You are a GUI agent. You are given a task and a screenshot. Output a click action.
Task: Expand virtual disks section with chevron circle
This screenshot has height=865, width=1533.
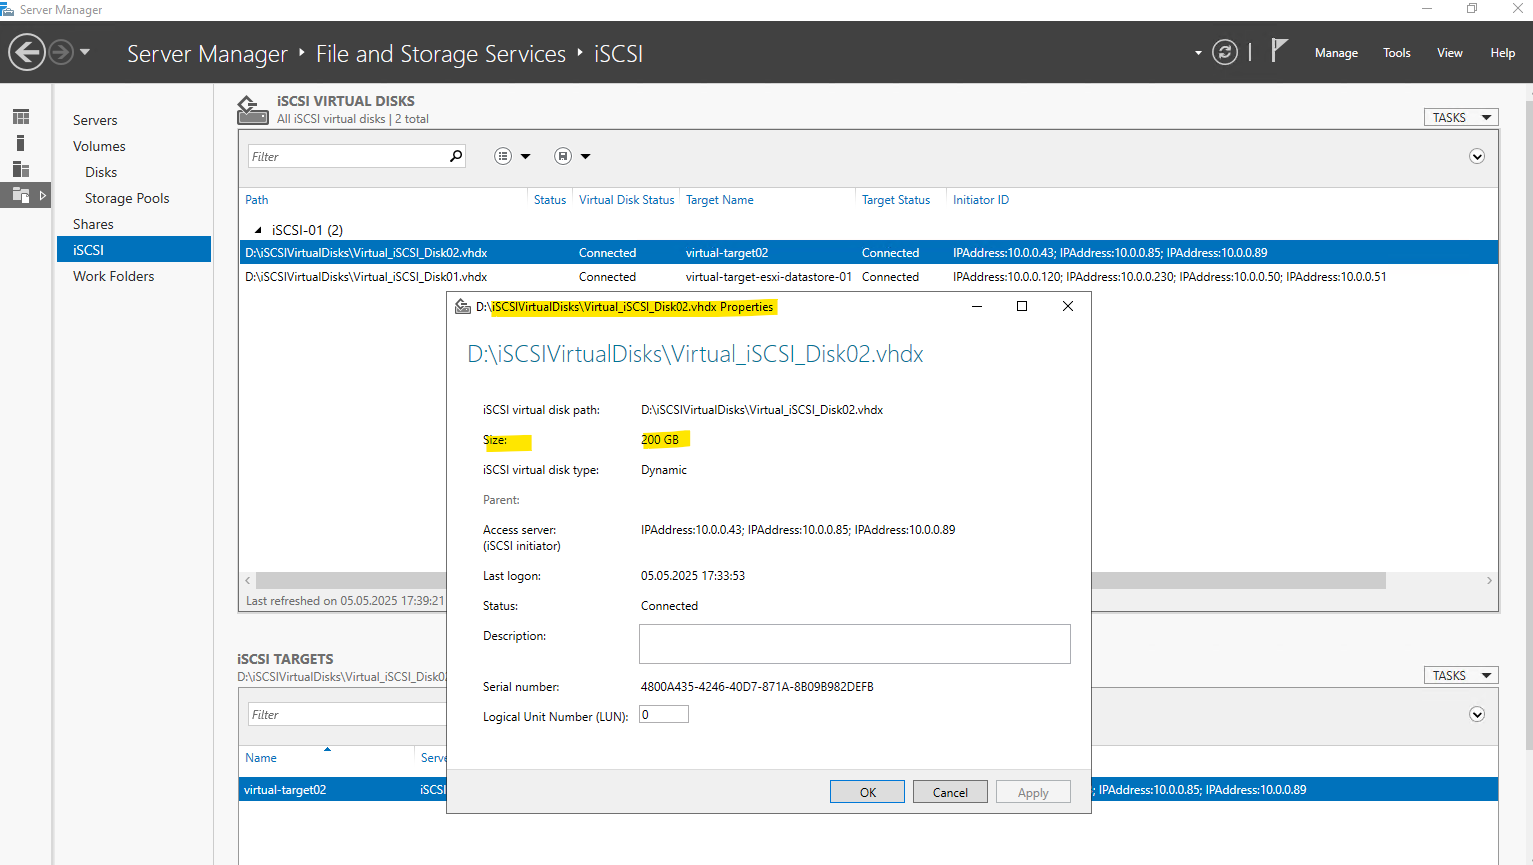pos(1477,156)
